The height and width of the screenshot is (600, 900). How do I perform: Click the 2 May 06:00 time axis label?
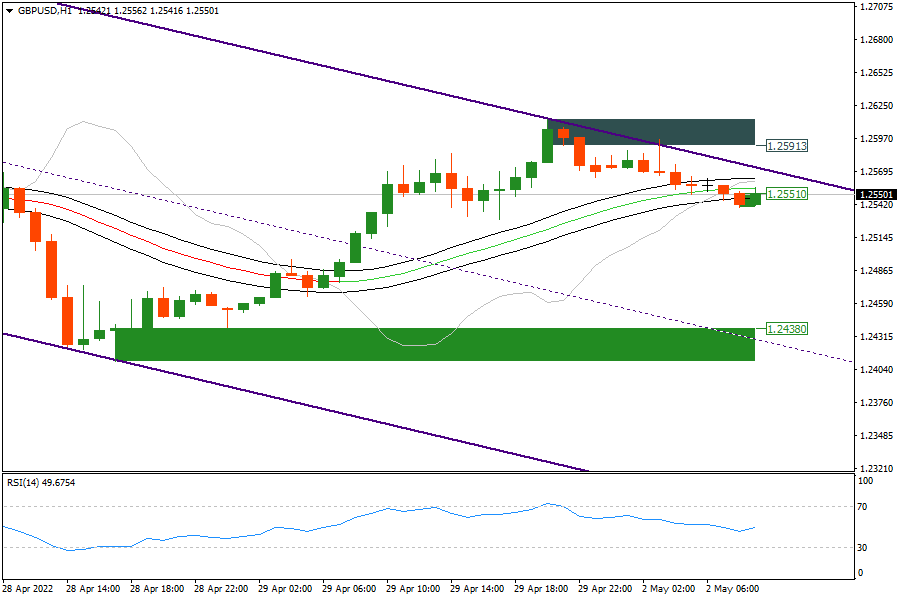[735, 589]
